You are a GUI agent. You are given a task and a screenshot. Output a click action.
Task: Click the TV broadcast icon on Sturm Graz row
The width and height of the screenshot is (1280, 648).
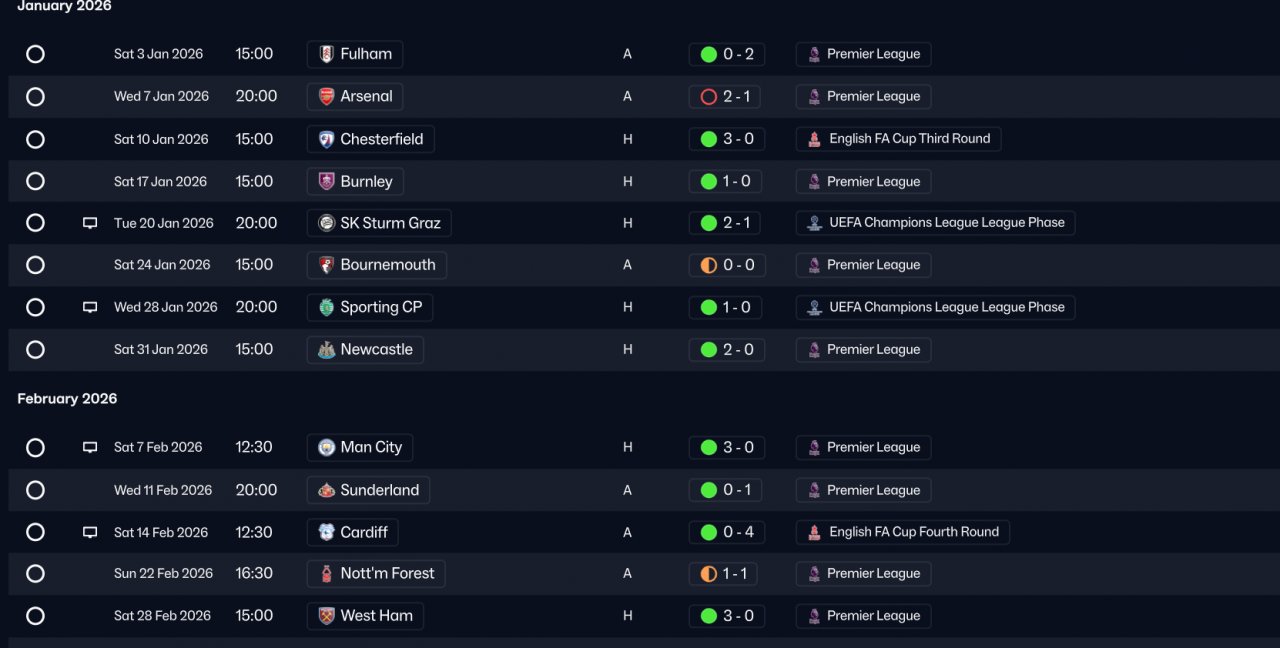pyautogui.click(x=90, y=223)
